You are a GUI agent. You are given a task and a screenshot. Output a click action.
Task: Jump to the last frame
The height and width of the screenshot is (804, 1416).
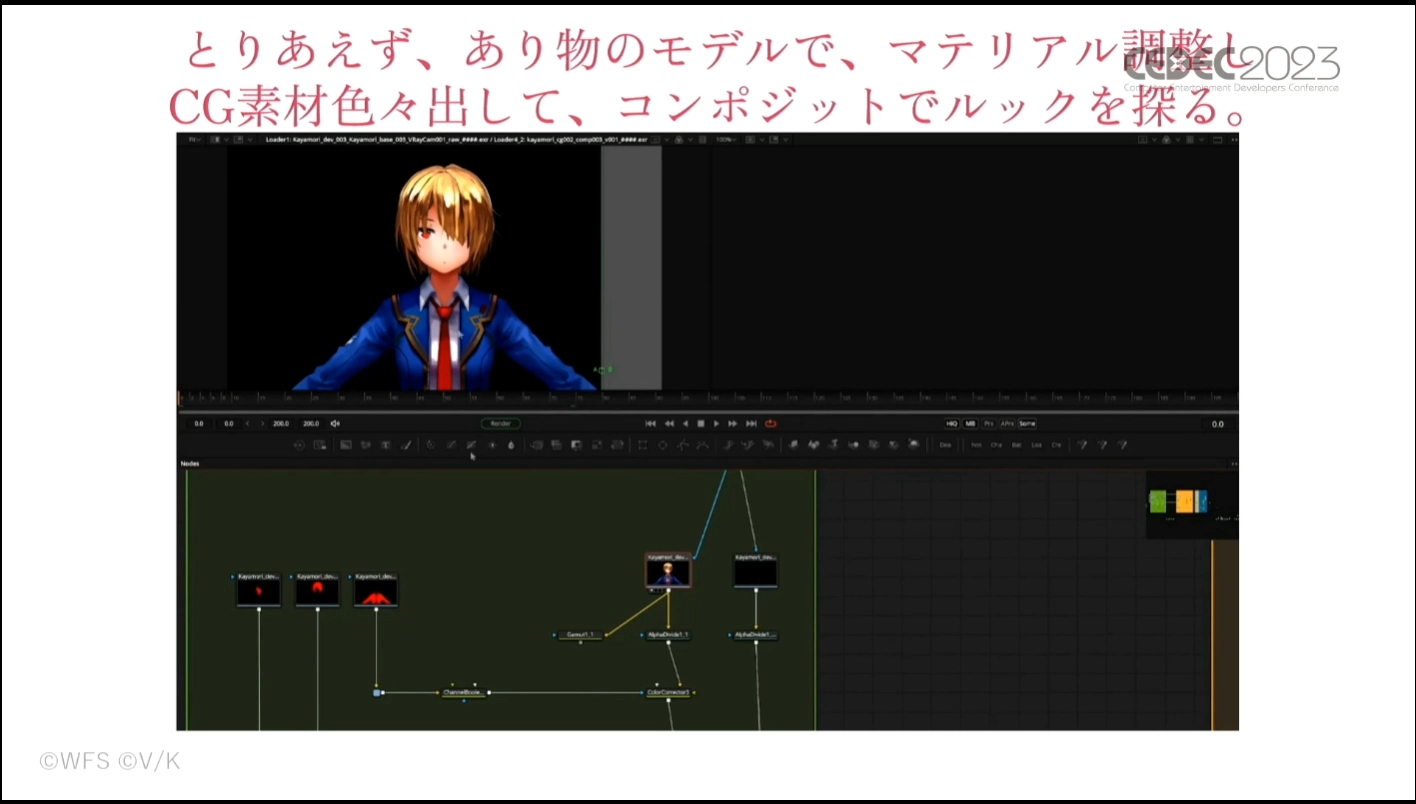(x=751, y=424)
